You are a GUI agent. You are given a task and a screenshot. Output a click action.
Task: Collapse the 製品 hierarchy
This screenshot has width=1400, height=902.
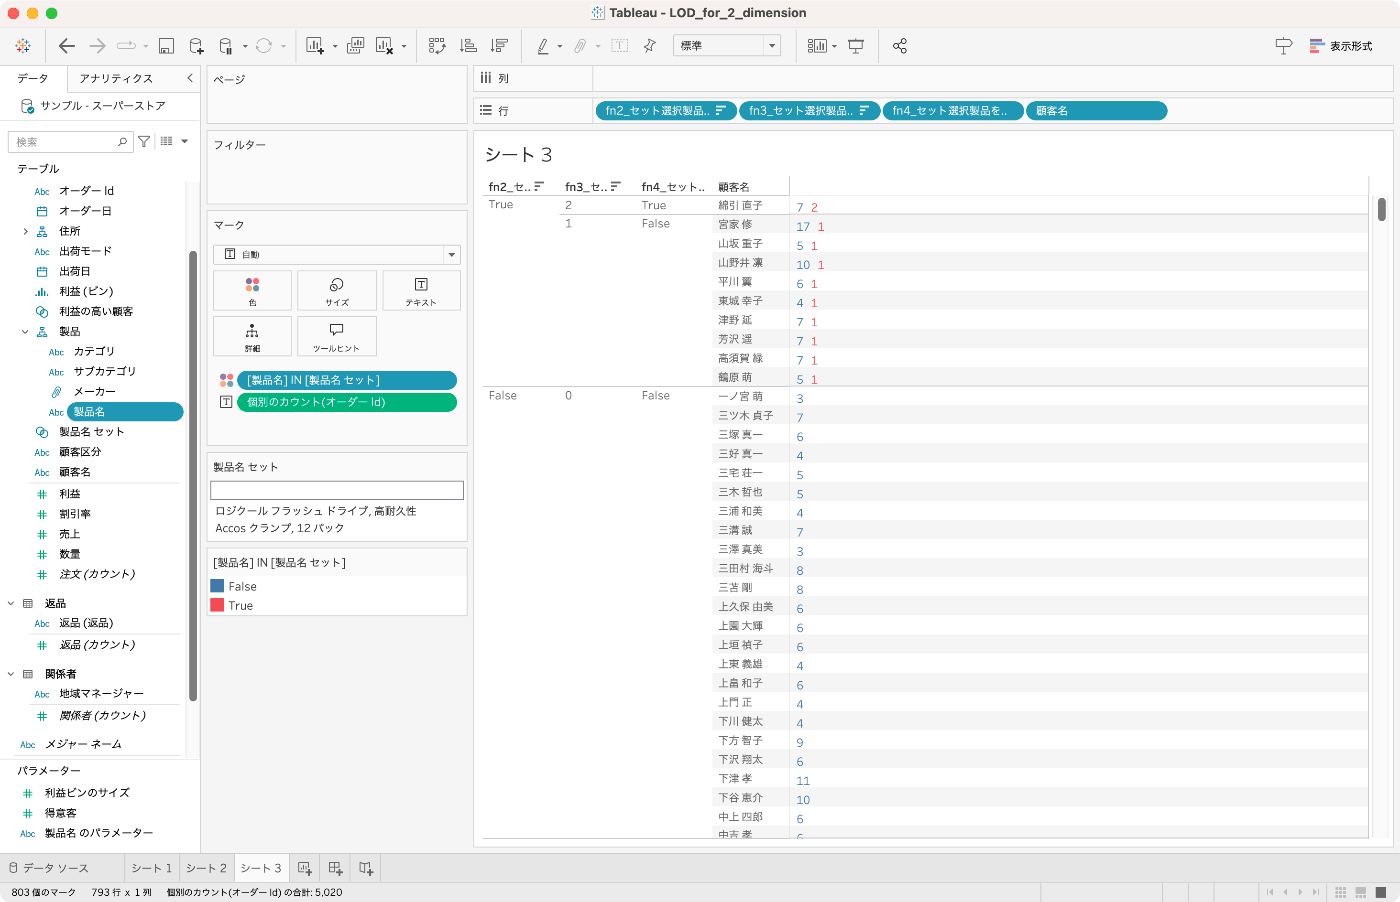tap(25, 332)
